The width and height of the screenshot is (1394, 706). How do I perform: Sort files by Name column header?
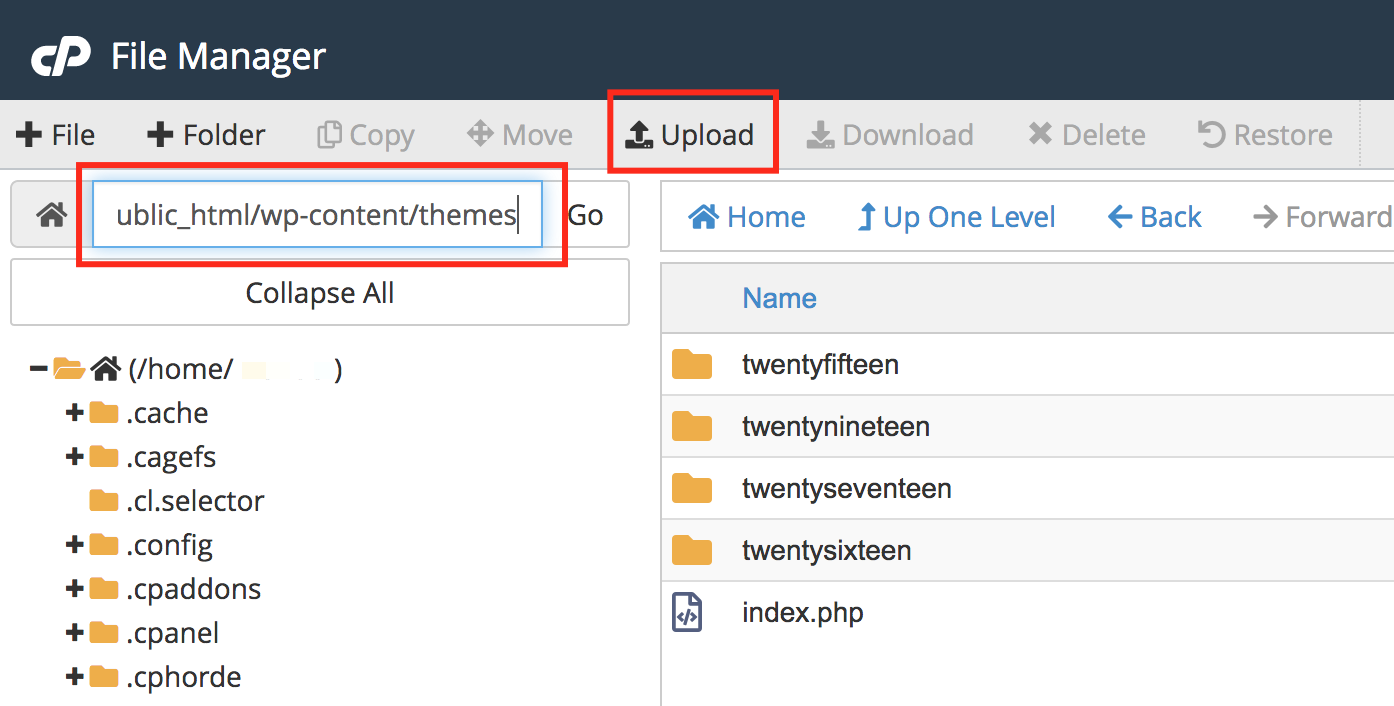point(779,298)
